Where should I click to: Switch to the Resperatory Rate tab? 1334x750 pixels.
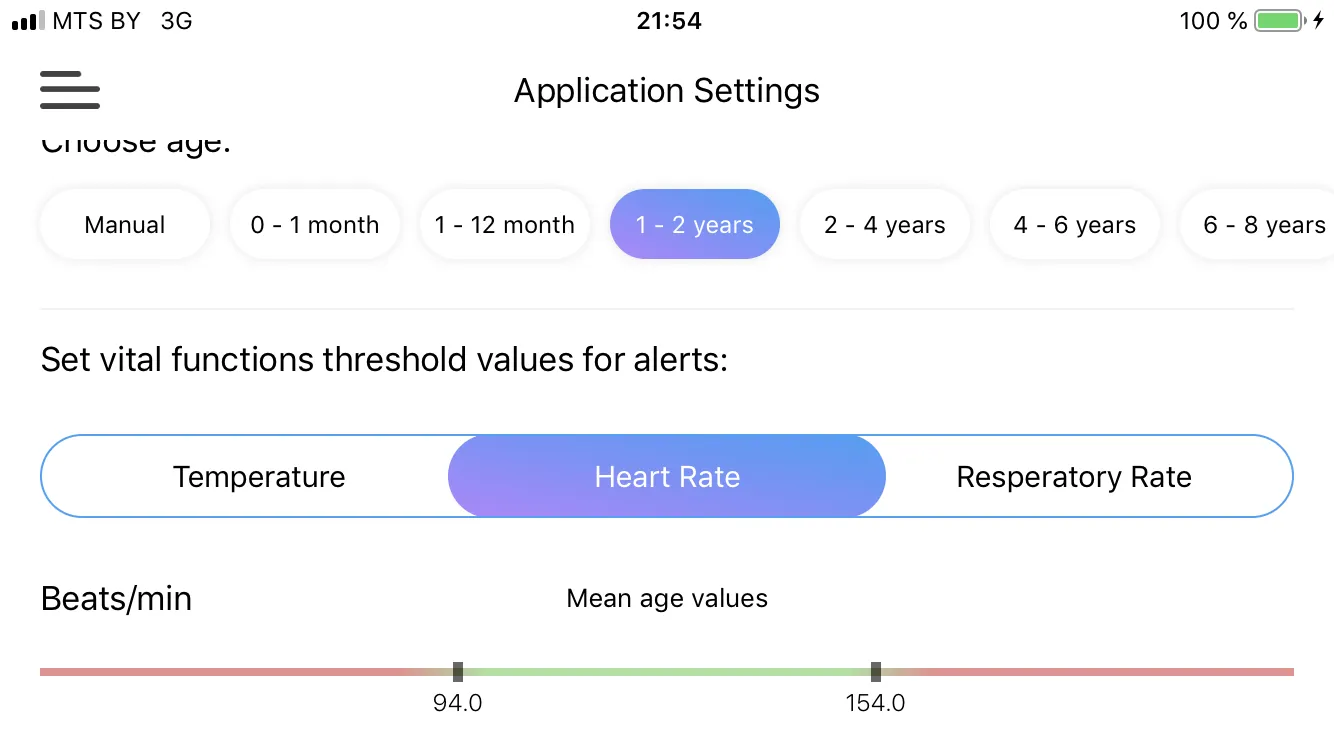click(x=1074, y=477)
